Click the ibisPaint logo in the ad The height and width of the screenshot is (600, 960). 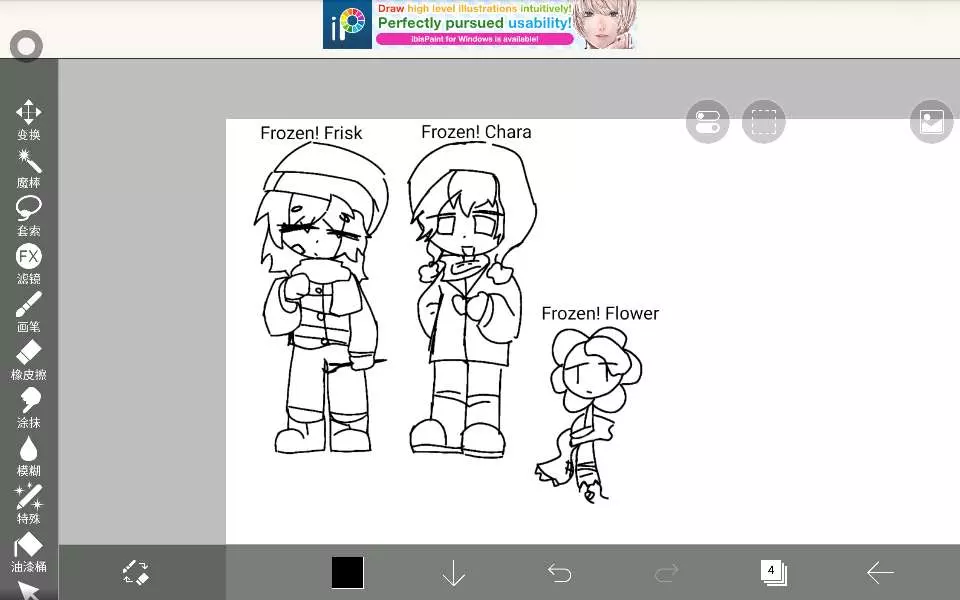pos(347,24)
